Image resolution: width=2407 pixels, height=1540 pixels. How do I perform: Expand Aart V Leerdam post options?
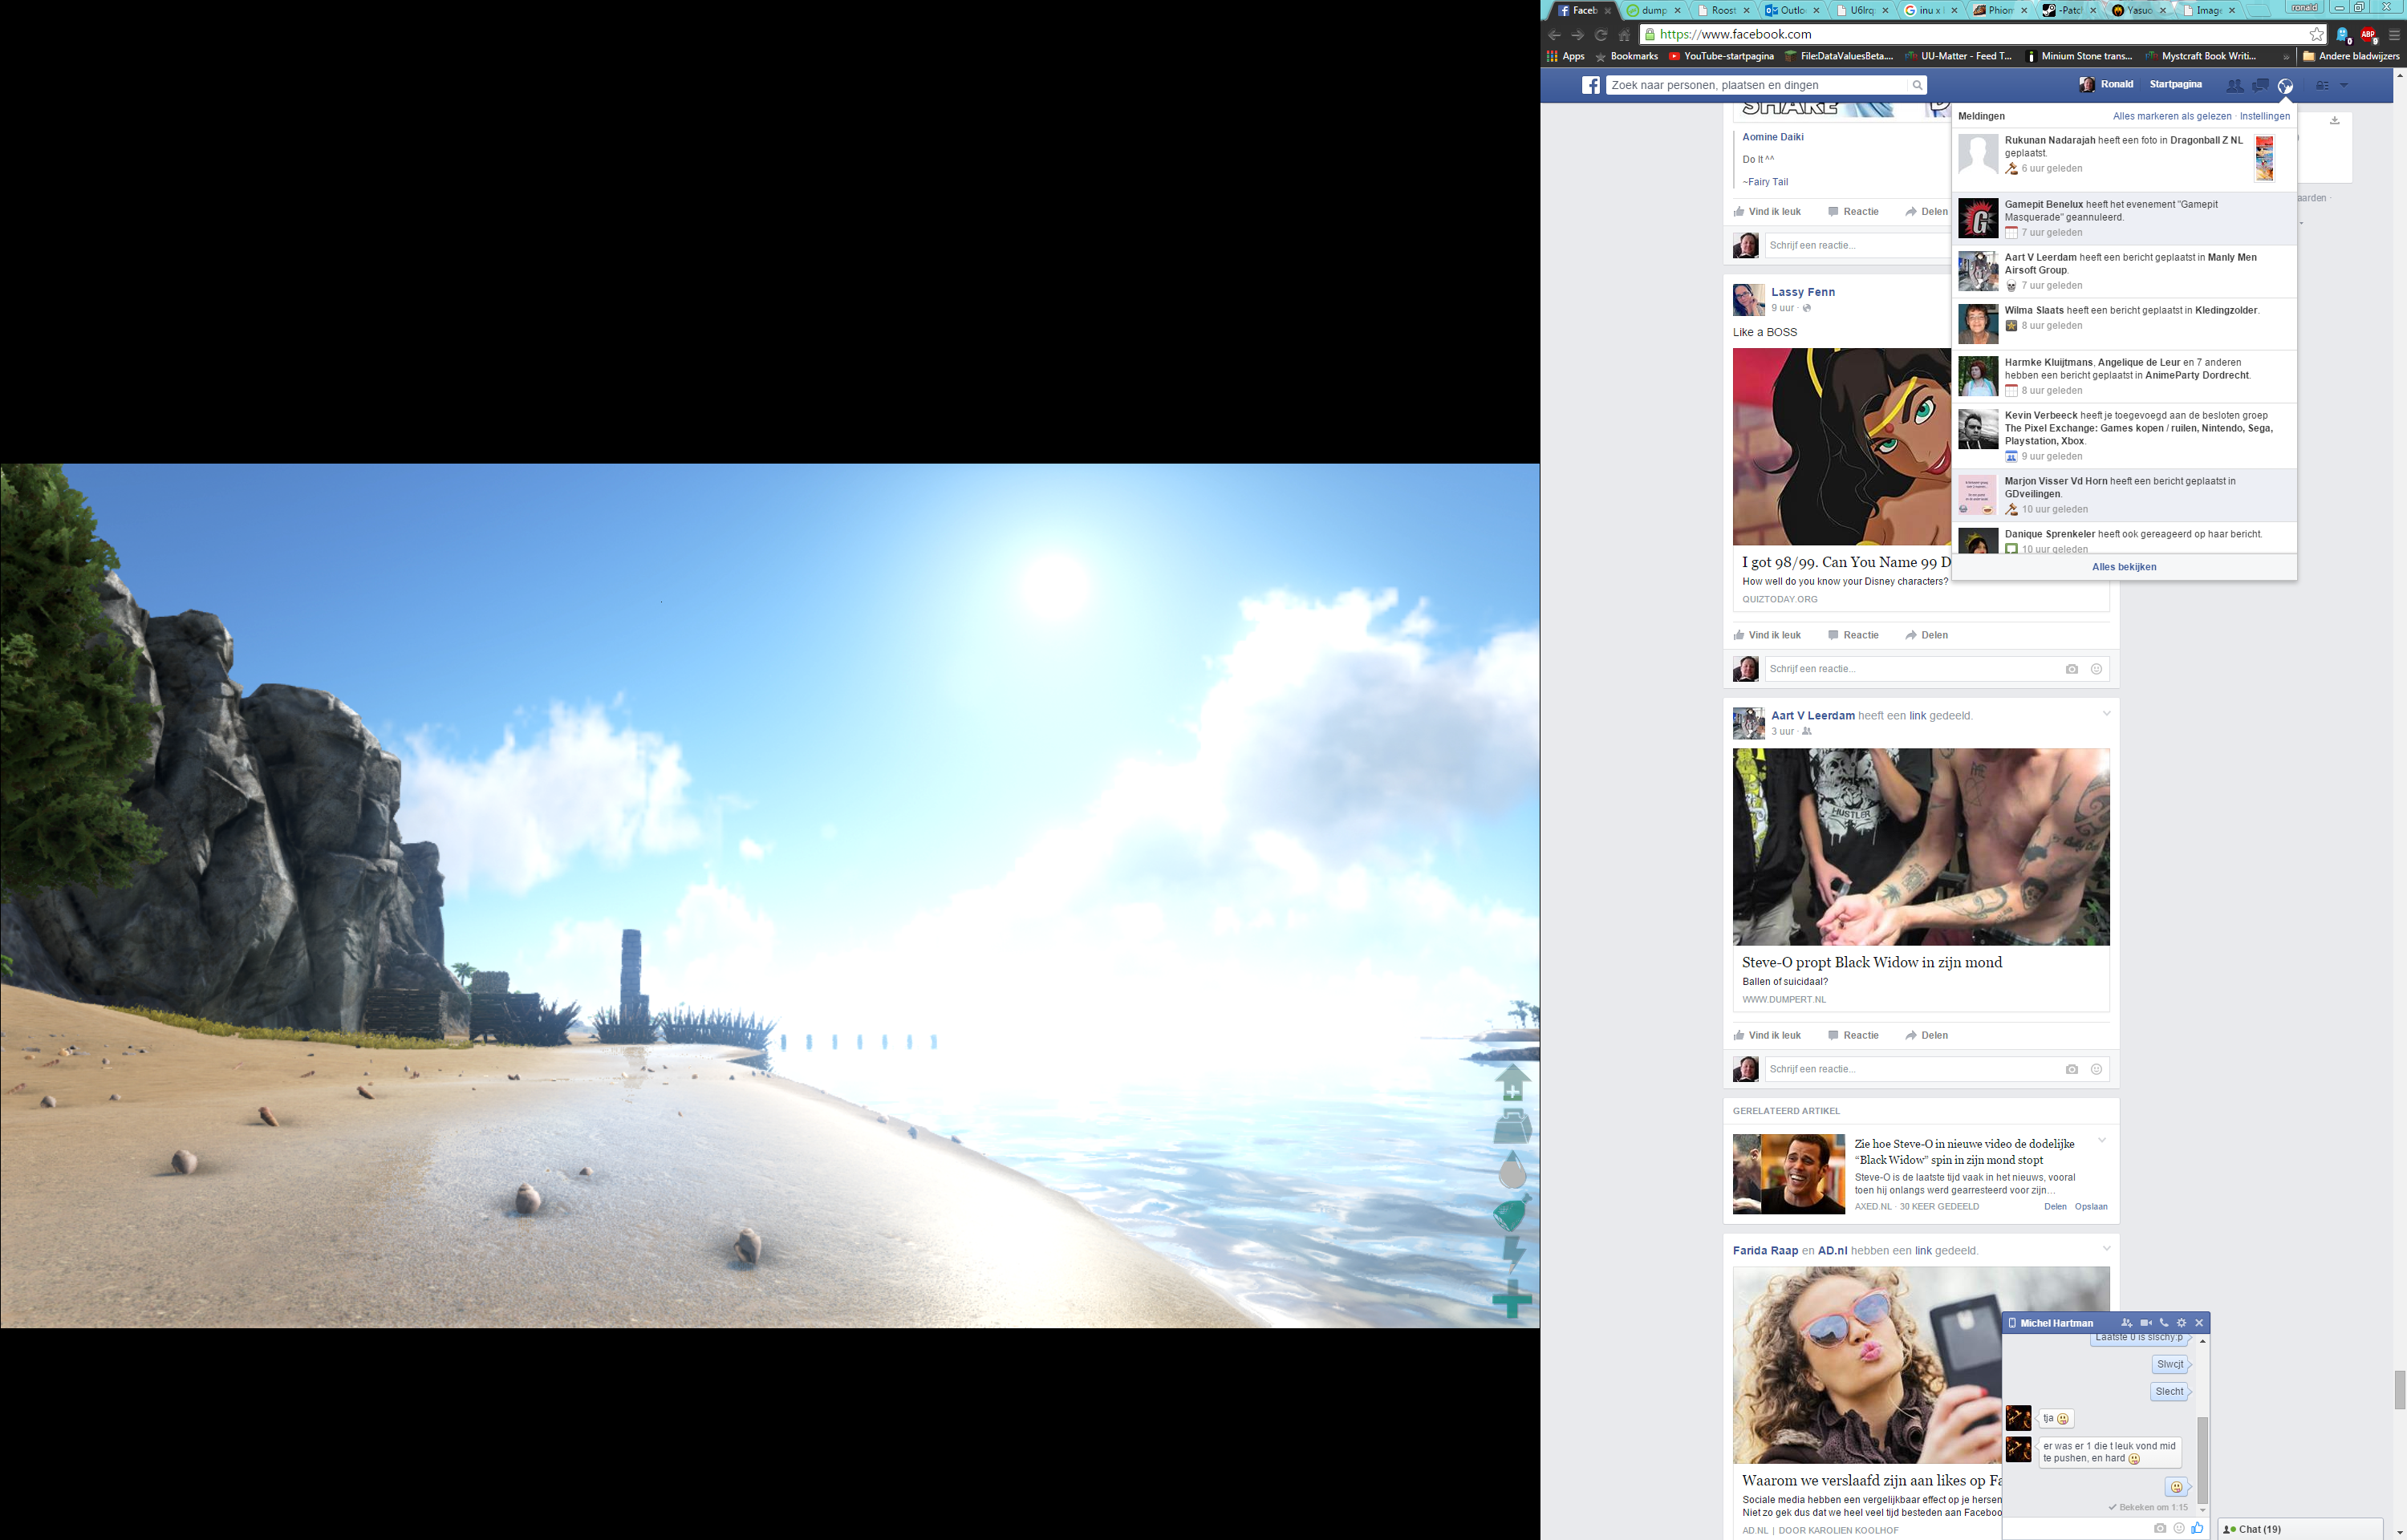click(x=2106, y=713)
